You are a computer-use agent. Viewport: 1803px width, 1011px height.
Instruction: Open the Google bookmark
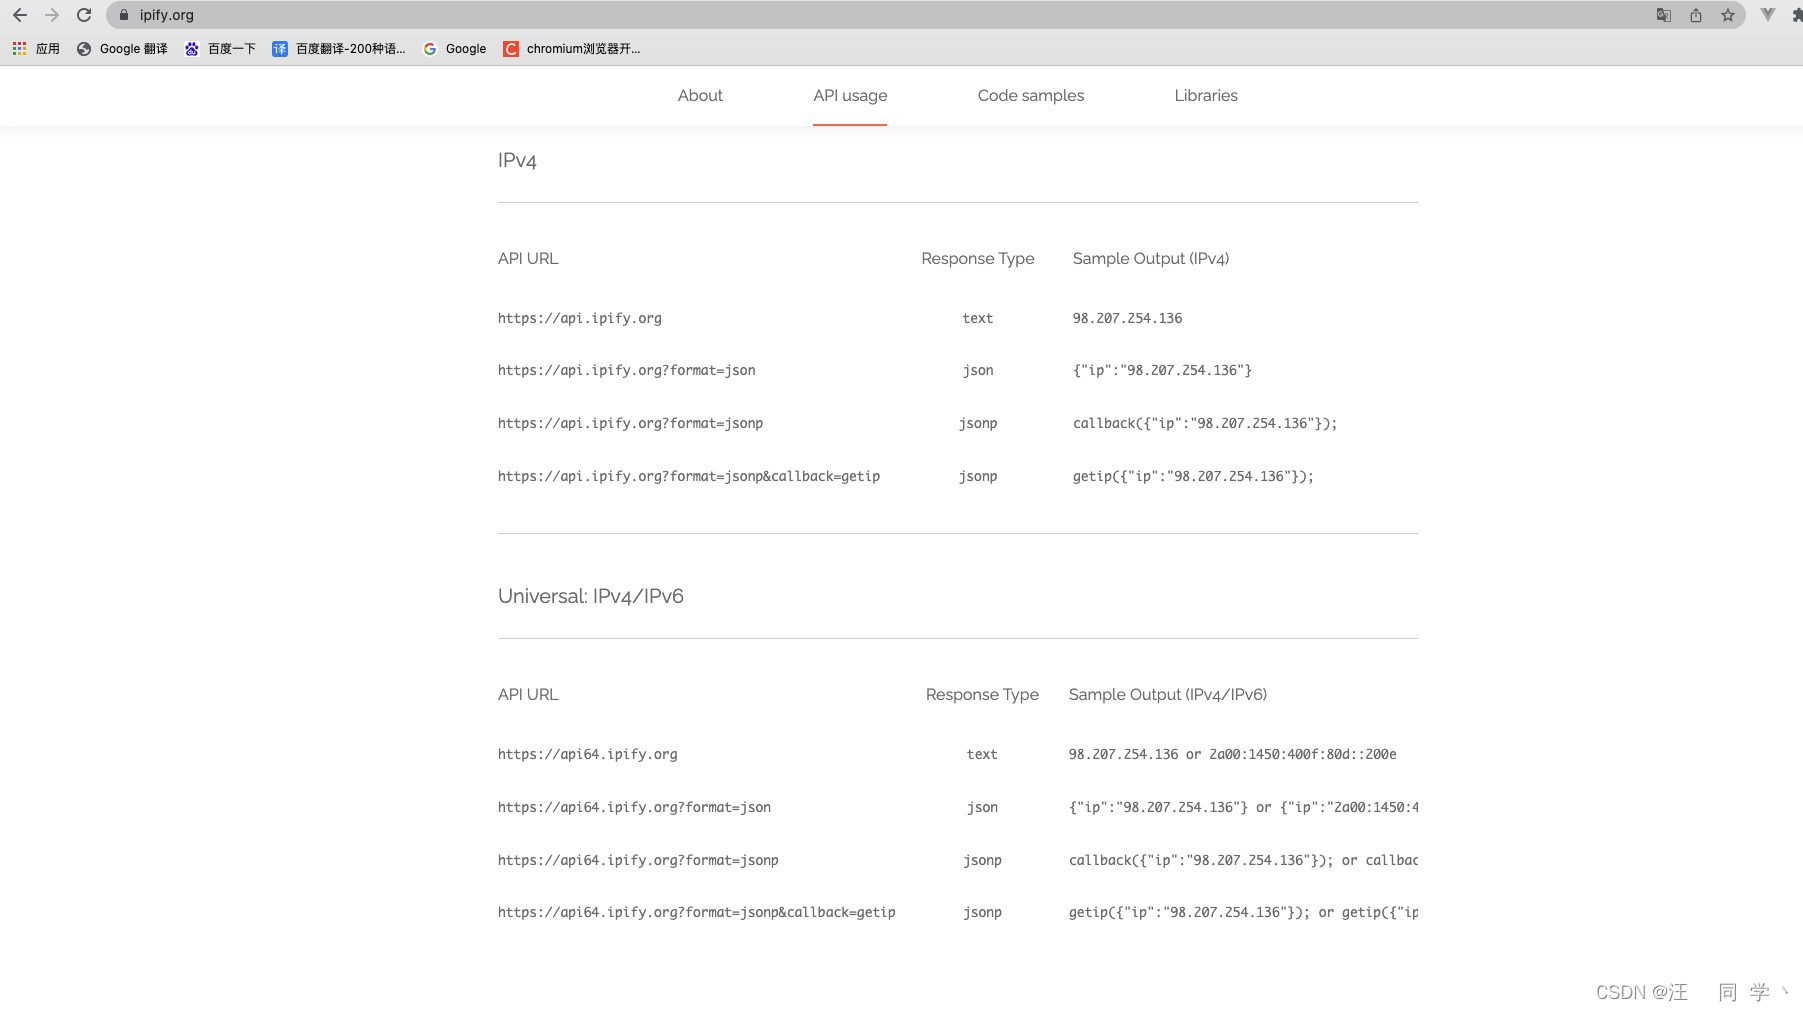click(455, 49)
